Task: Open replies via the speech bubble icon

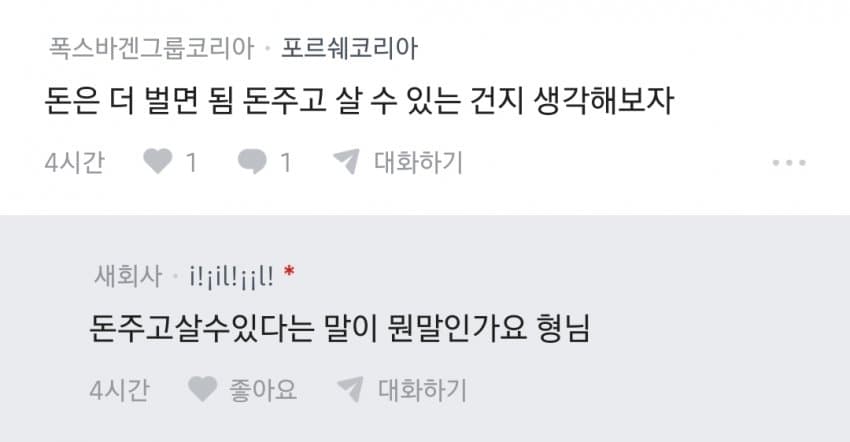Action: [253, 162]
